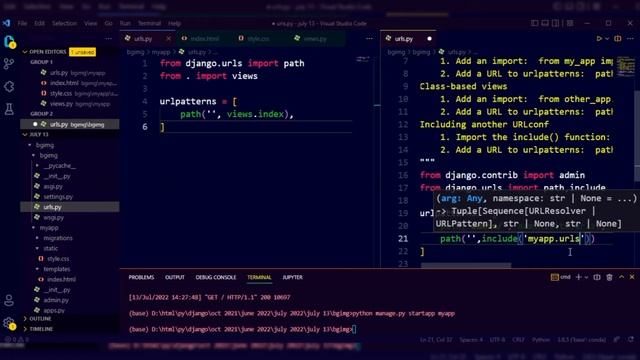Open the Help menu
This screenshot has width=640, height=360.
(174, 23)
